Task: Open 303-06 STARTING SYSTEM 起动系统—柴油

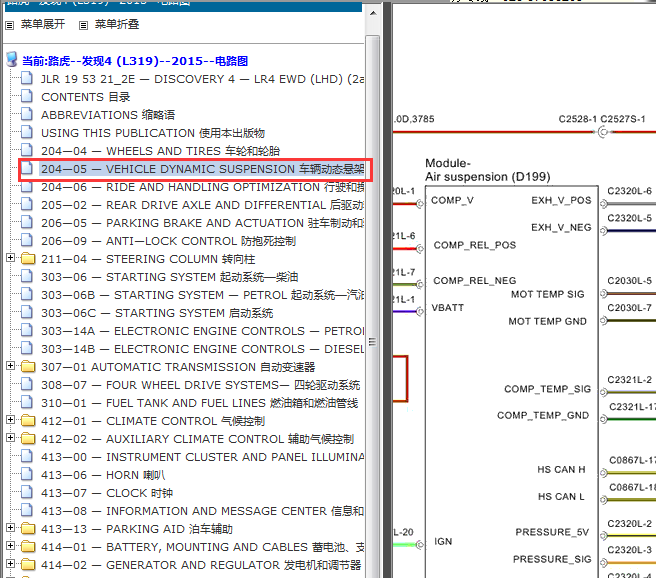Action: 169,277
